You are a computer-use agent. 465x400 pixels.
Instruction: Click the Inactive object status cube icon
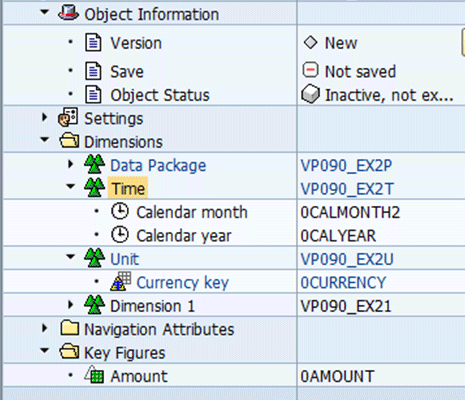click(x=310, y=94)
